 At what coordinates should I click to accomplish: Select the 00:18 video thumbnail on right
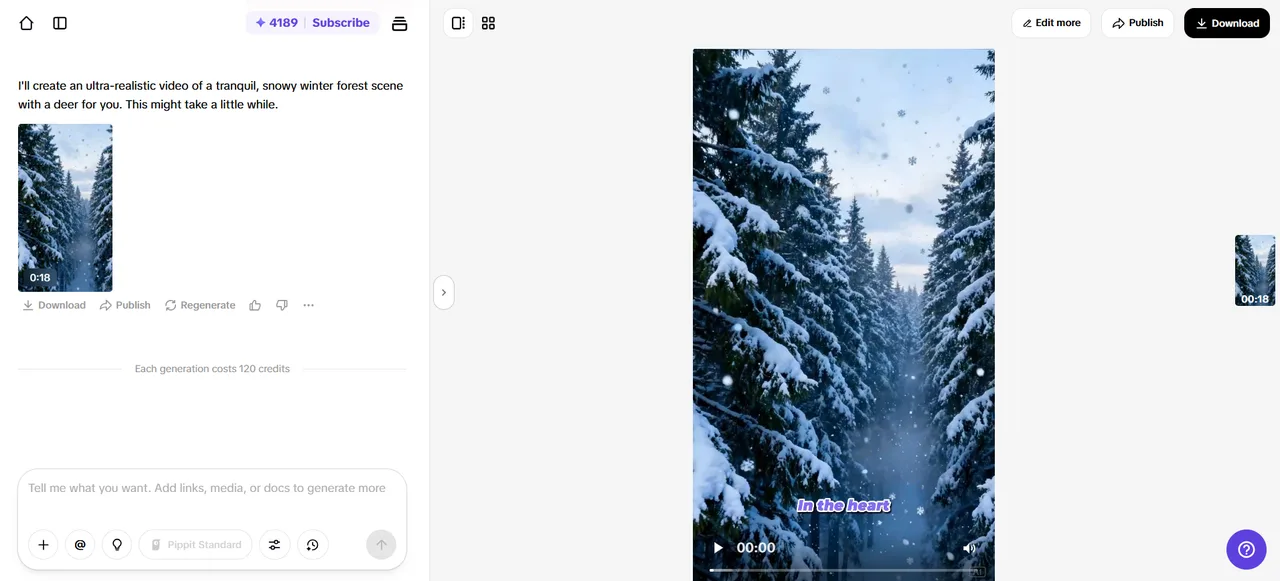(x=1255, y=270)
